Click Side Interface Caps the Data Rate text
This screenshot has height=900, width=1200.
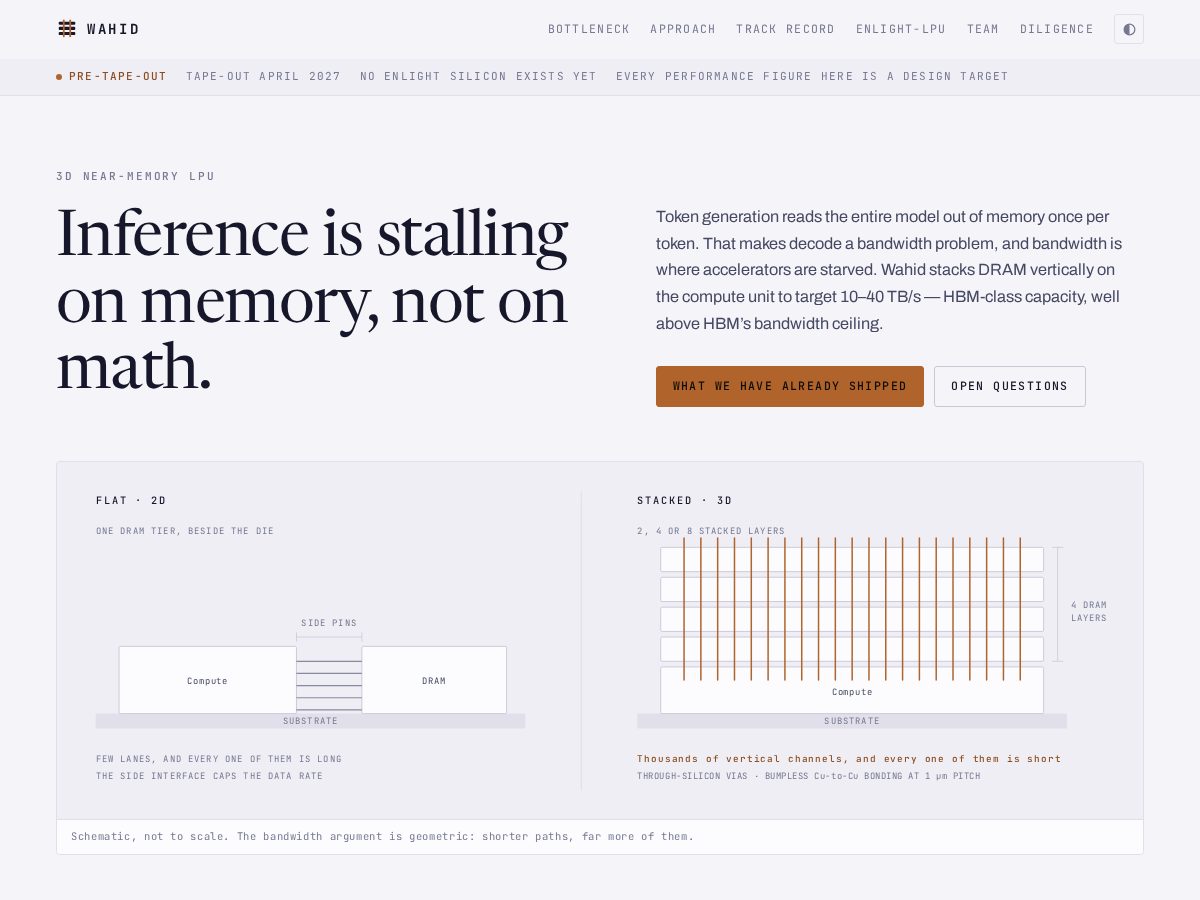(x=210, y=776)
